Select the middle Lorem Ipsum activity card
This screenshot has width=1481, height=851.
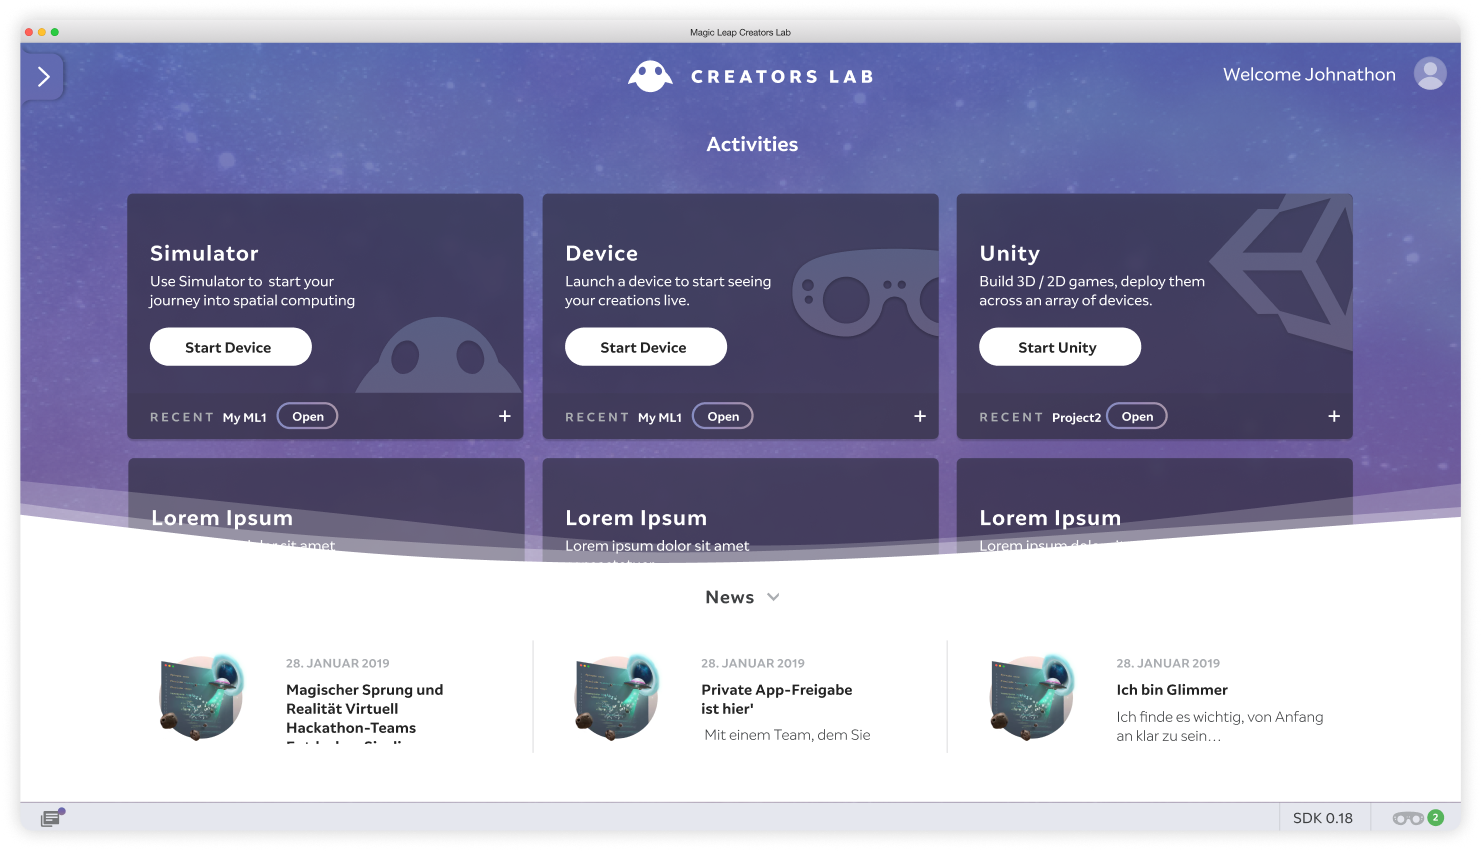pyautogui.click(x=740, y=510)
